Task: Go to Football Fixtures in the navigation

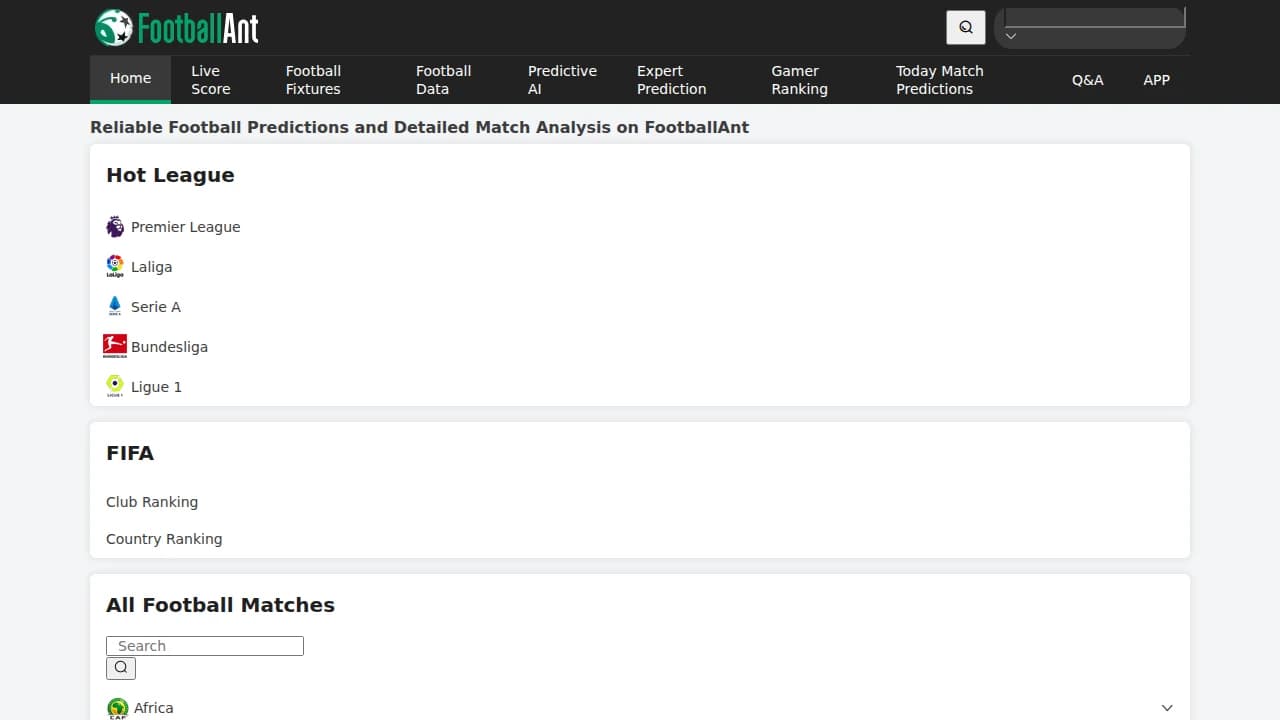Action: (313, 80)
